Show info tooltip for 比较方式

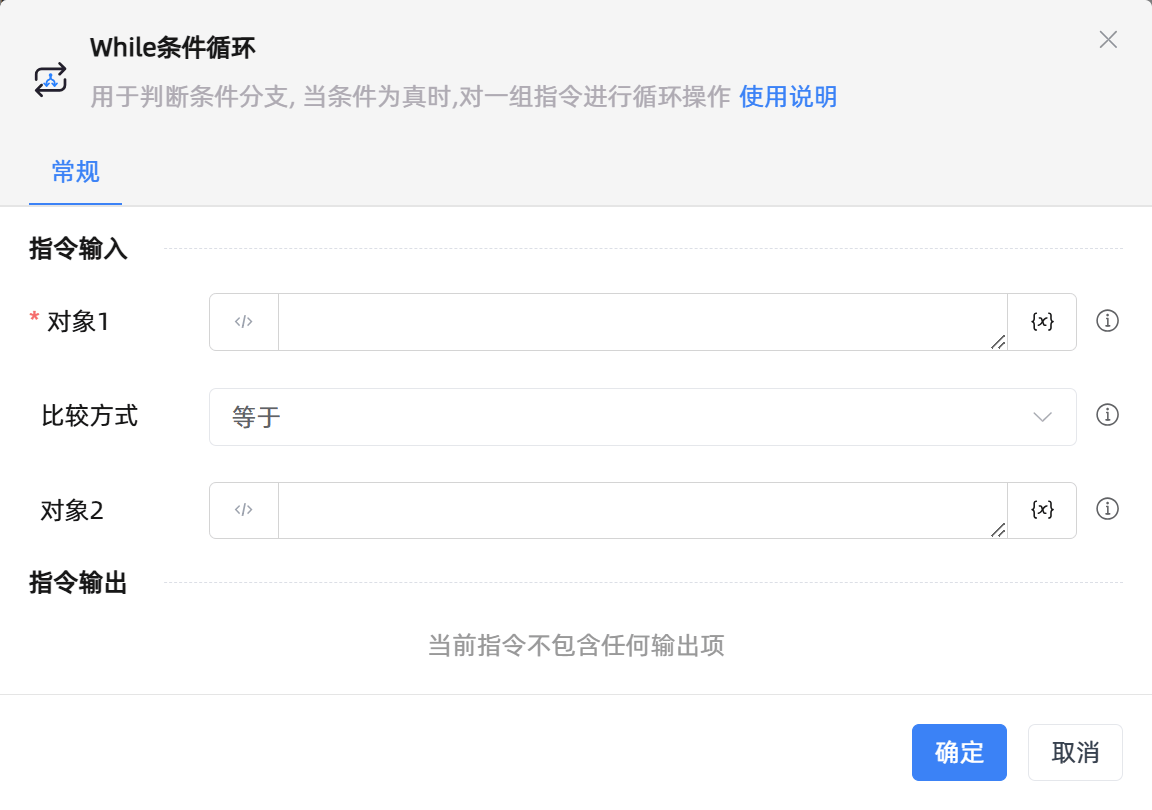pyautogui.click(x=1107, y=415)
